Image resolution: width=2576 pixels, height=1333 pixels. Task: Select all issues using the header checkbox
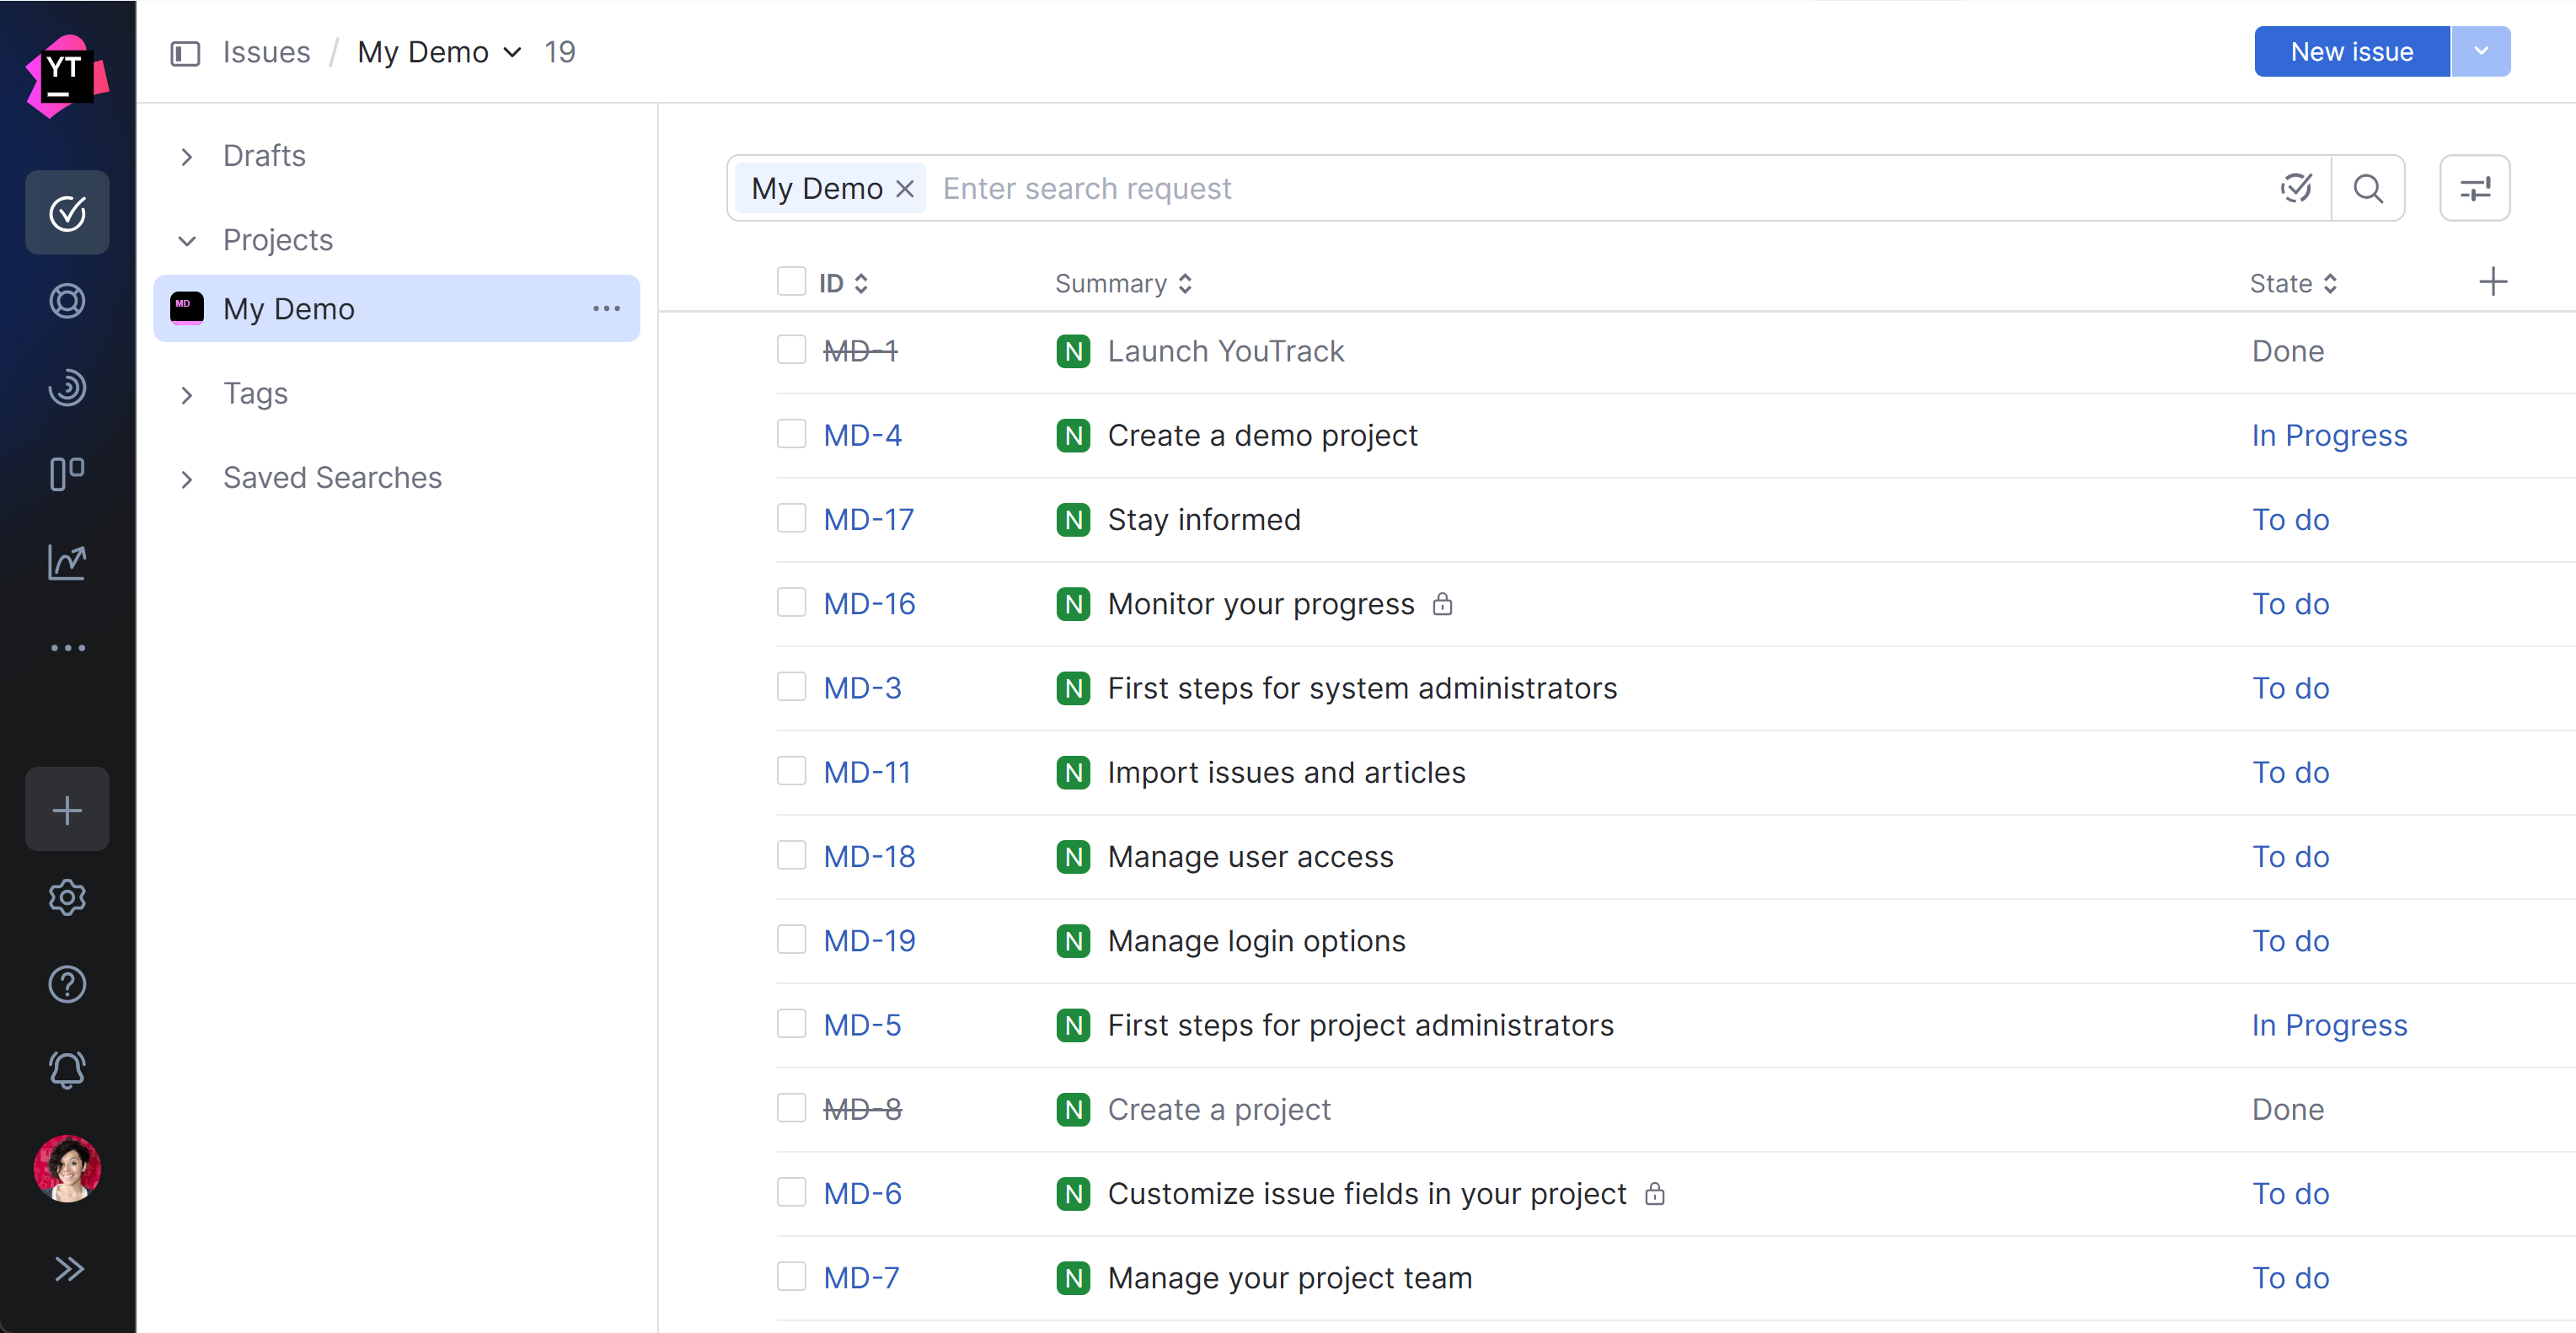(791, 281)
